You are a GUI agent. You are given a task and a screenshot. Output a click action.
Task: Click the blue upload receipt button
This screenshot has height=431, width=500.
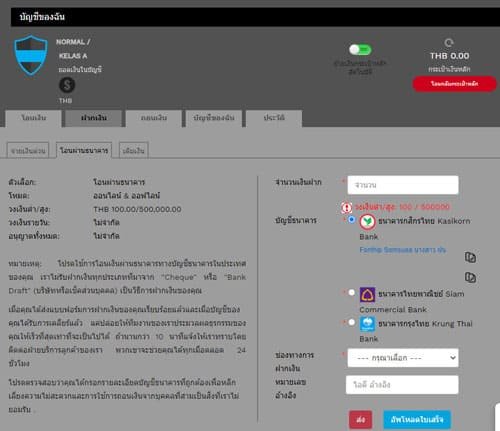coord(417,419)
